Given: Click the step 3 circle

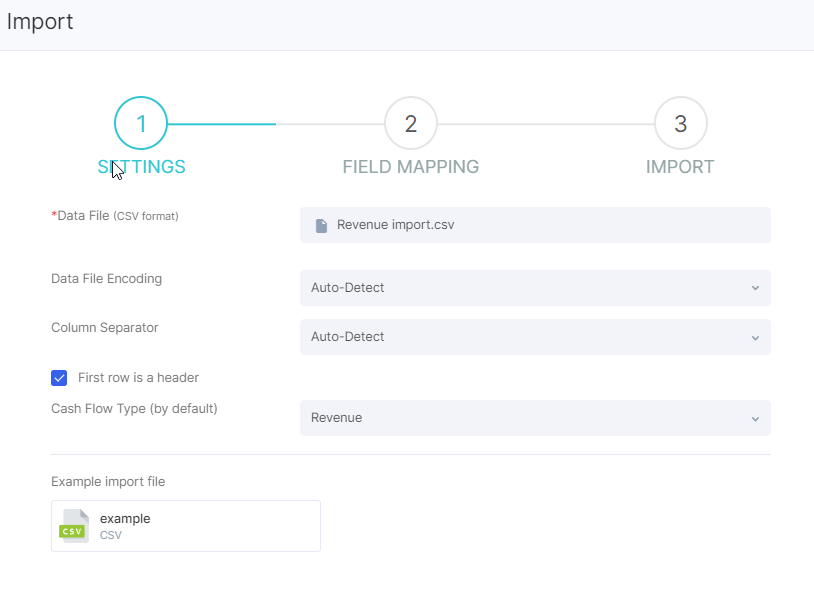Looking at the screenshot, I should 681,123.
